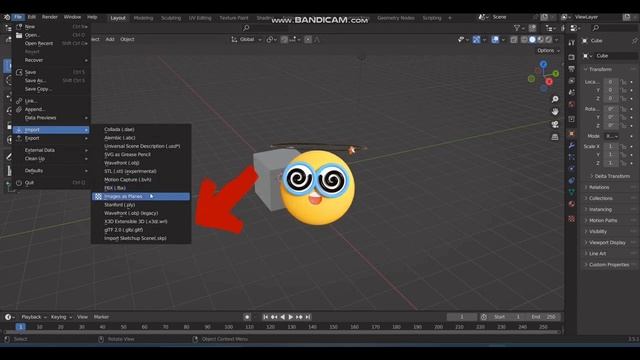
Task: Switch to solid viewport shading
Action: 532,40
